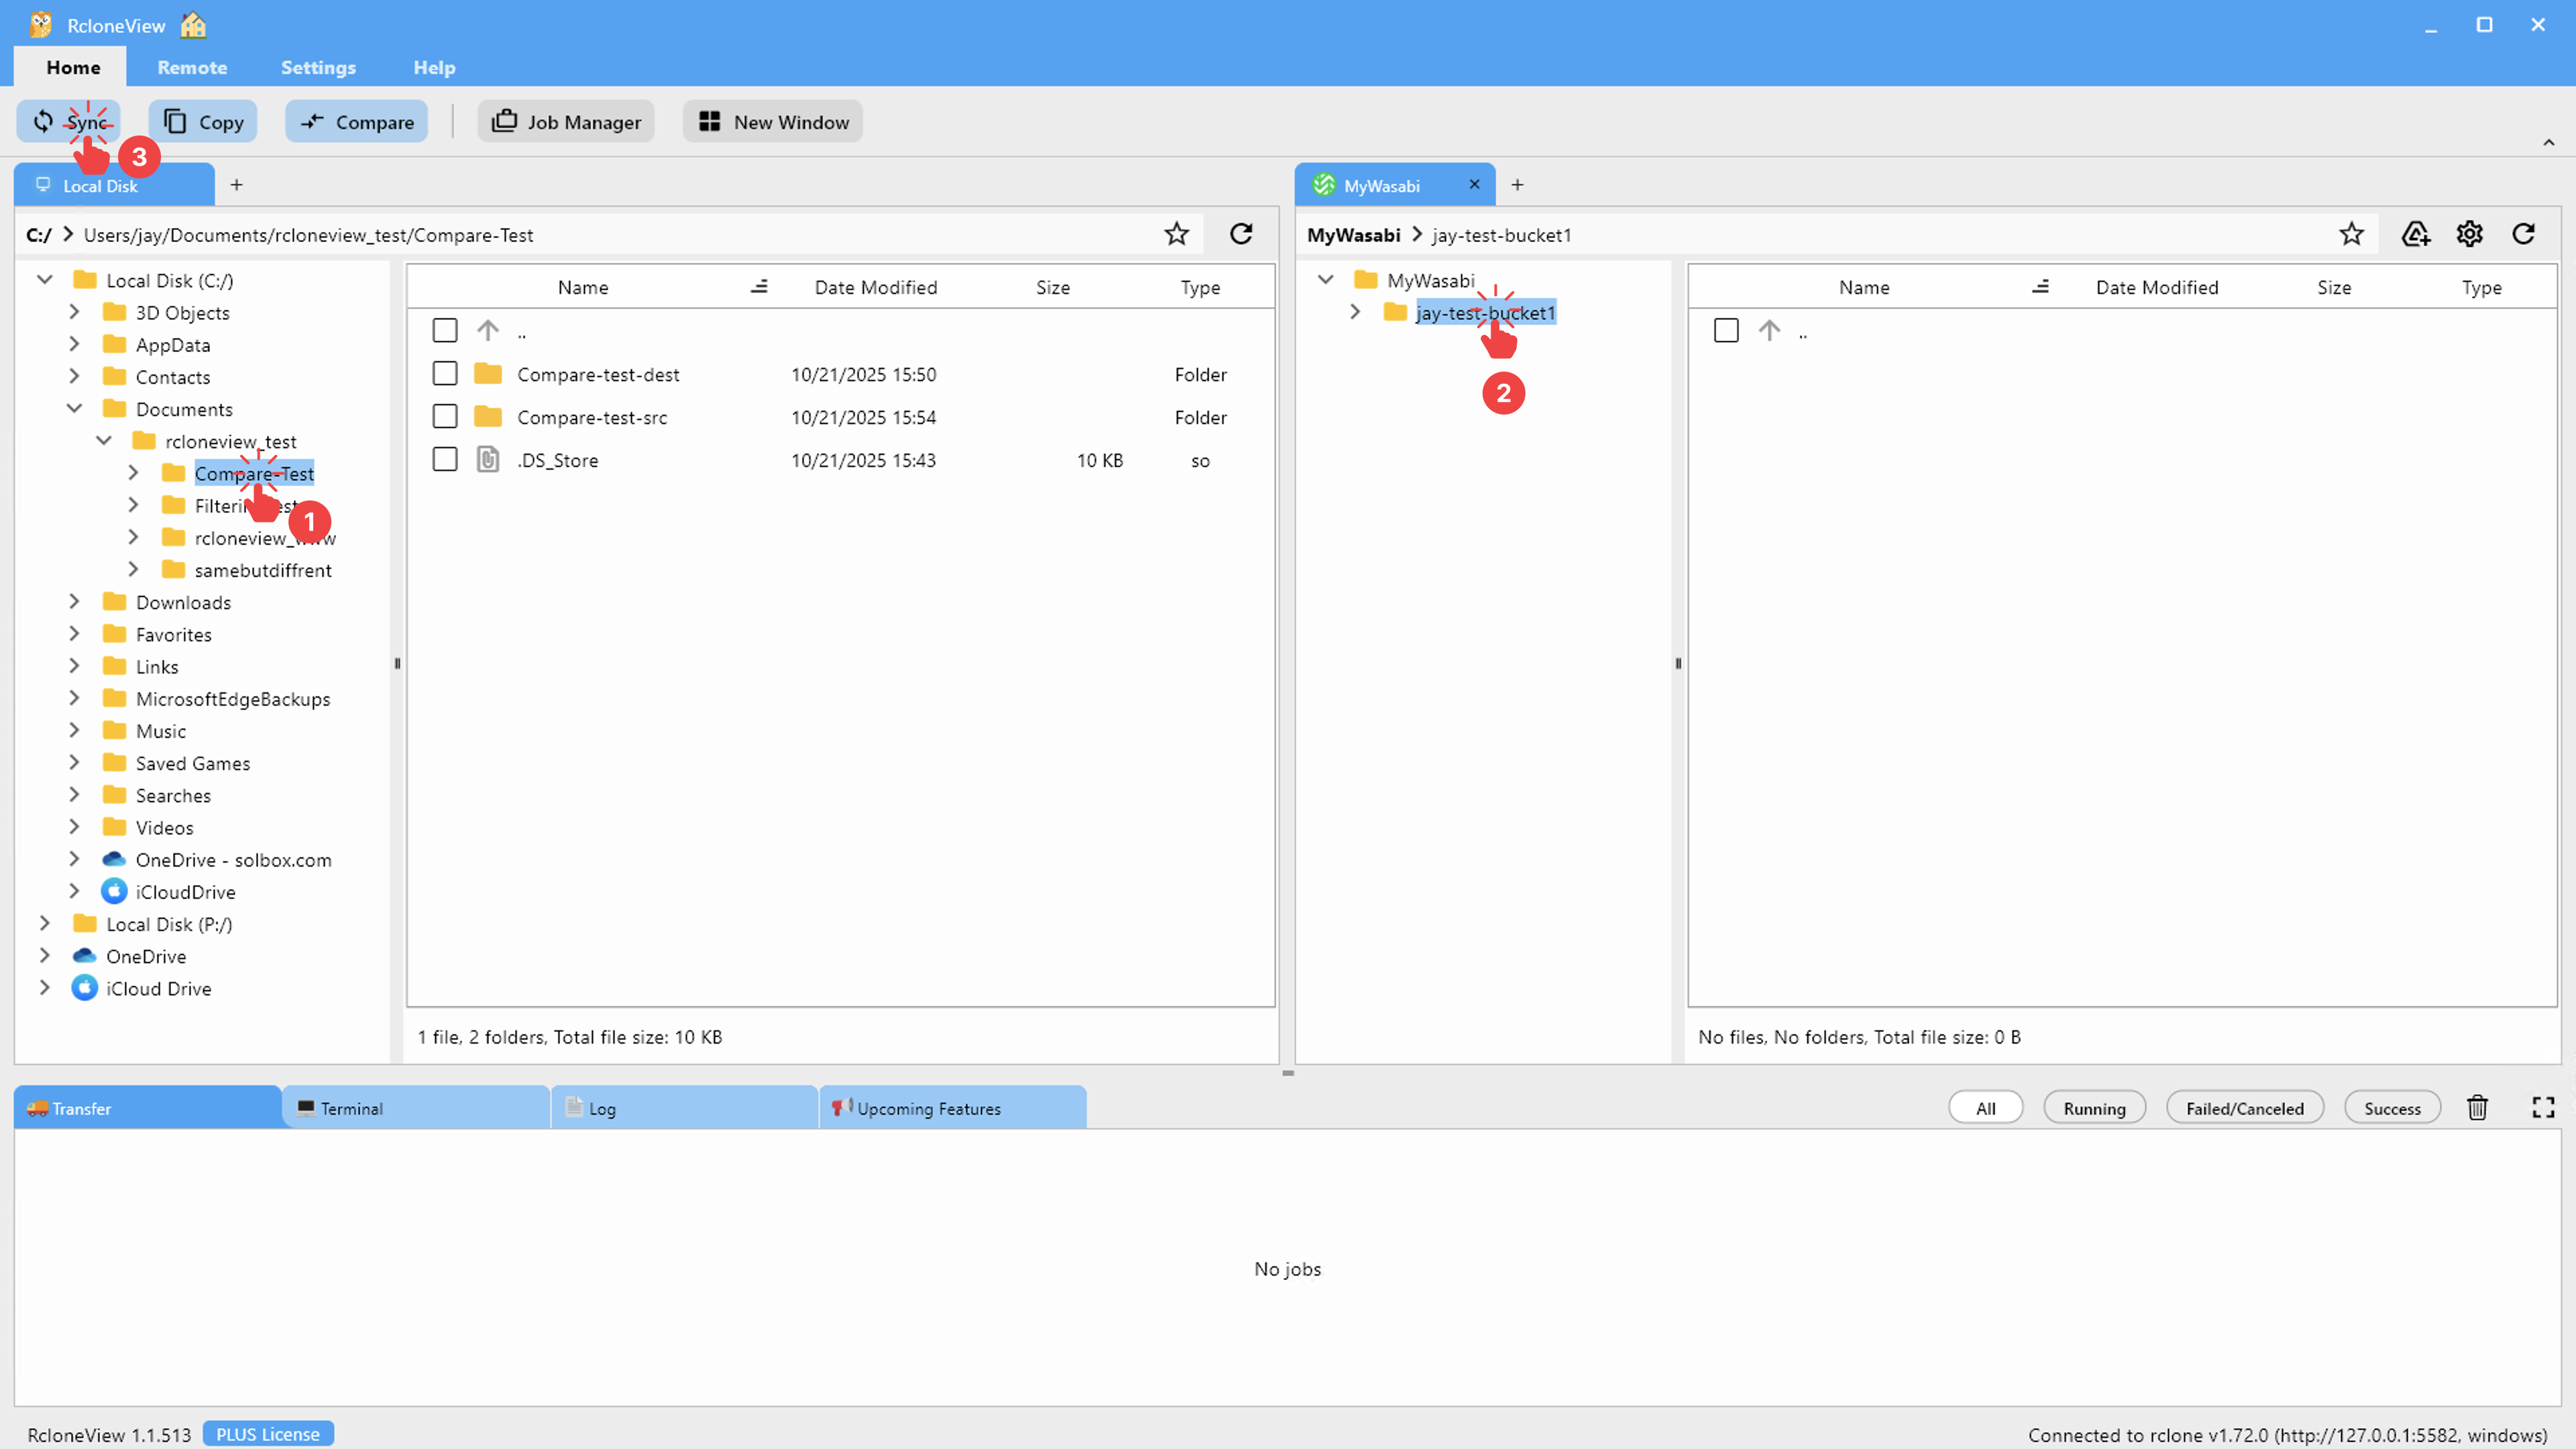Open MyWasabi remote settings gear
This screenshot has width=2576, height=1449.
2469,234
